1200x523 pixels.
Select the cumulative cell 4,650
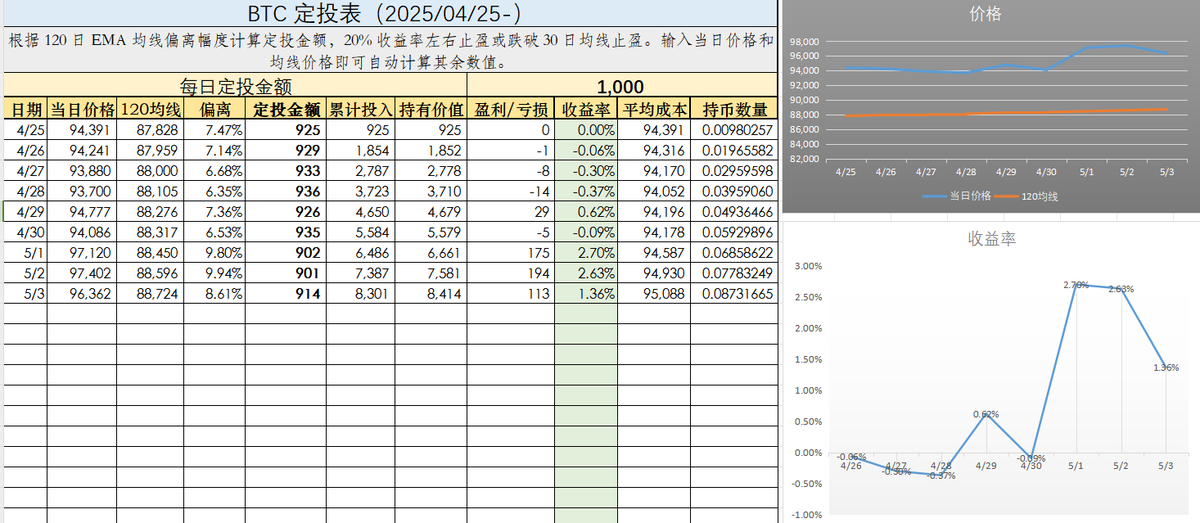(360, 212)
